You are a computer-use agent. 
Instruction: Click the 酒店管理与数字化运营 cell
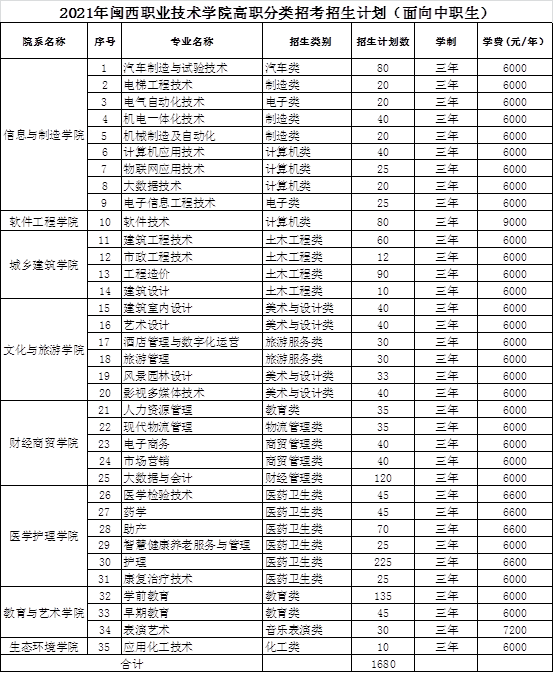pyautogui.click(x=192, y=342)
